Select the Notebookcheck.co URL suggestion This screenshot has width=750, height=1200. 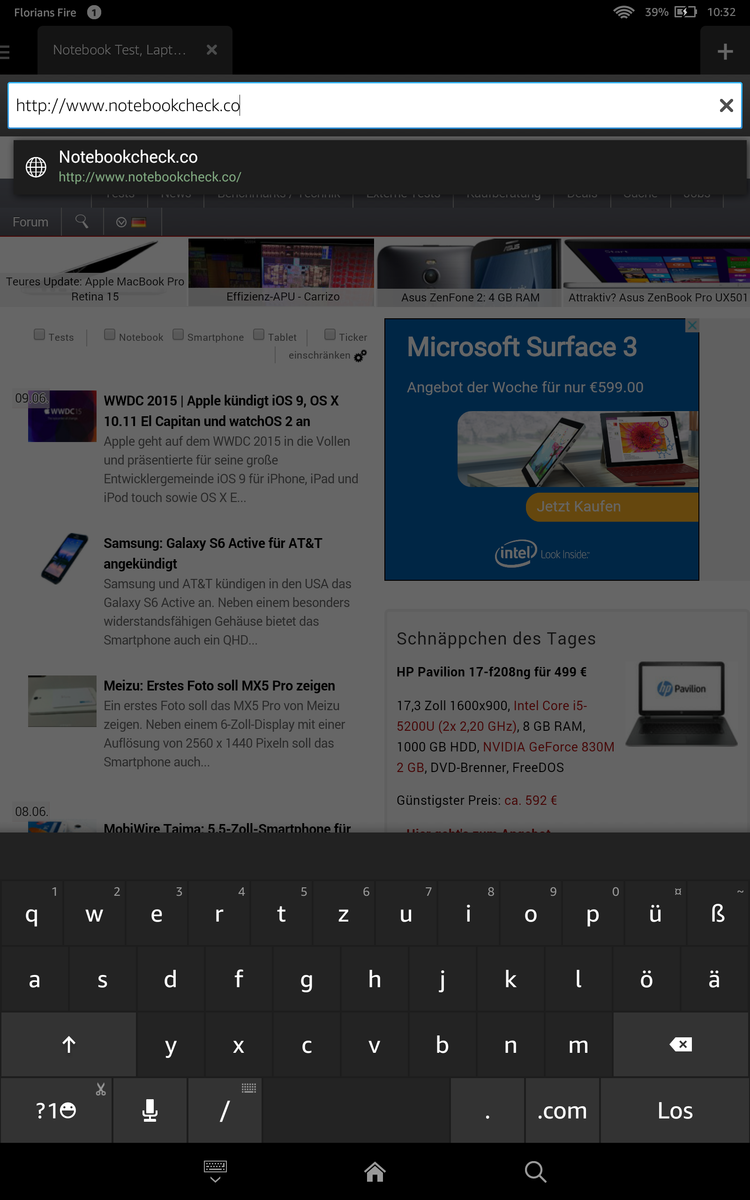[x=380, y=167]
